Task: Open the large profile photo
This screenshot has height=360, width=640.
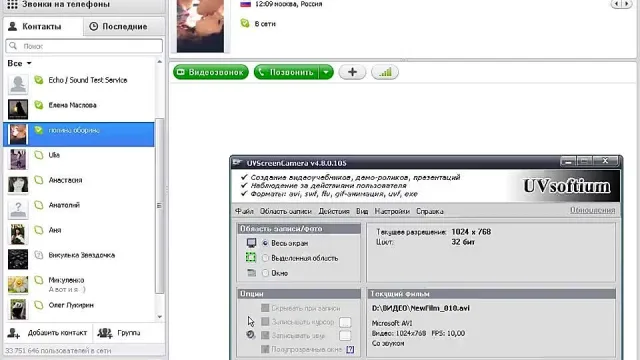Action: pyautogui.click(x=200, y=25)
